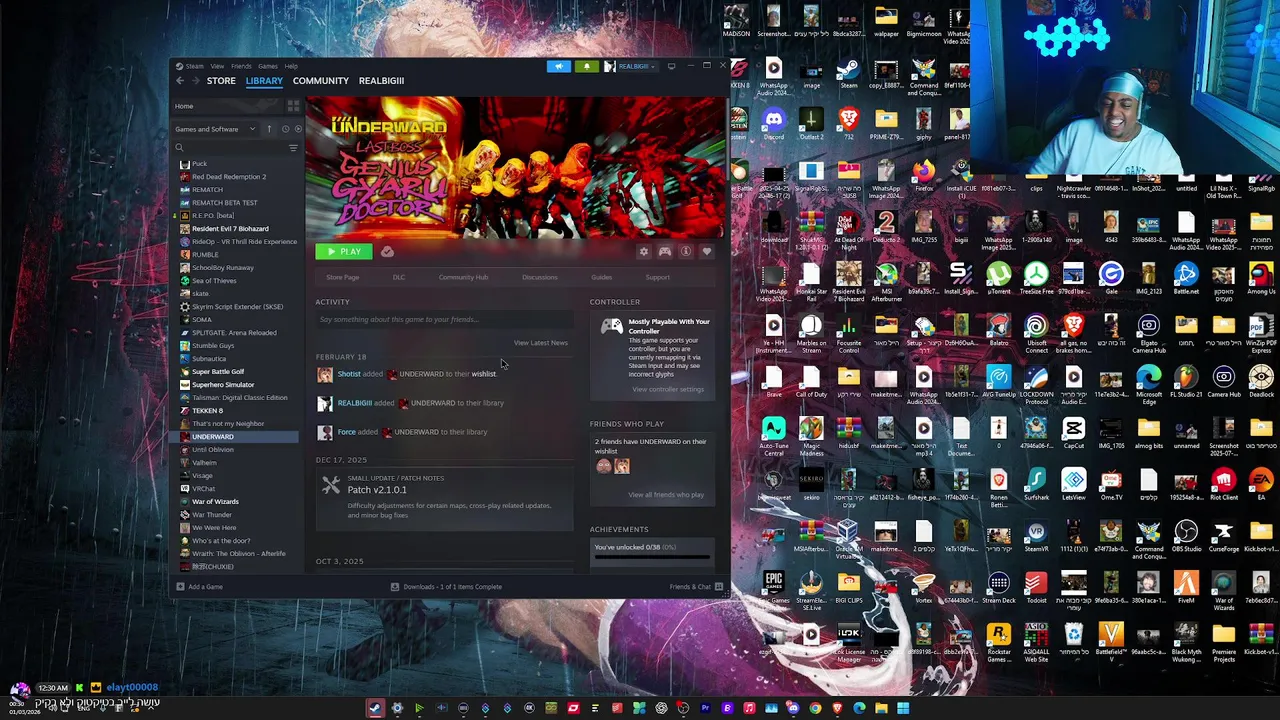Click the achievements progress bar
1280x720 pixels.
[652, 556]
